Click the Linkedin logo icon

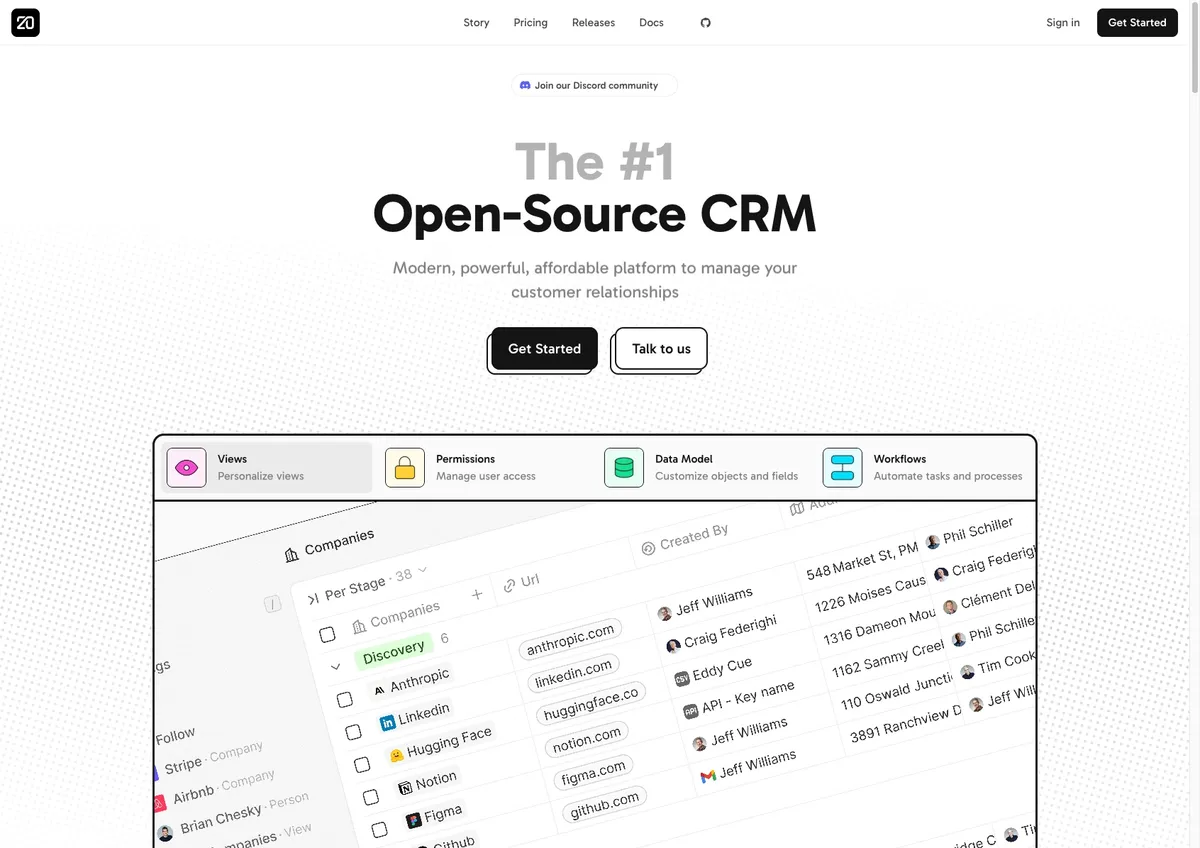tap(387, 722)
